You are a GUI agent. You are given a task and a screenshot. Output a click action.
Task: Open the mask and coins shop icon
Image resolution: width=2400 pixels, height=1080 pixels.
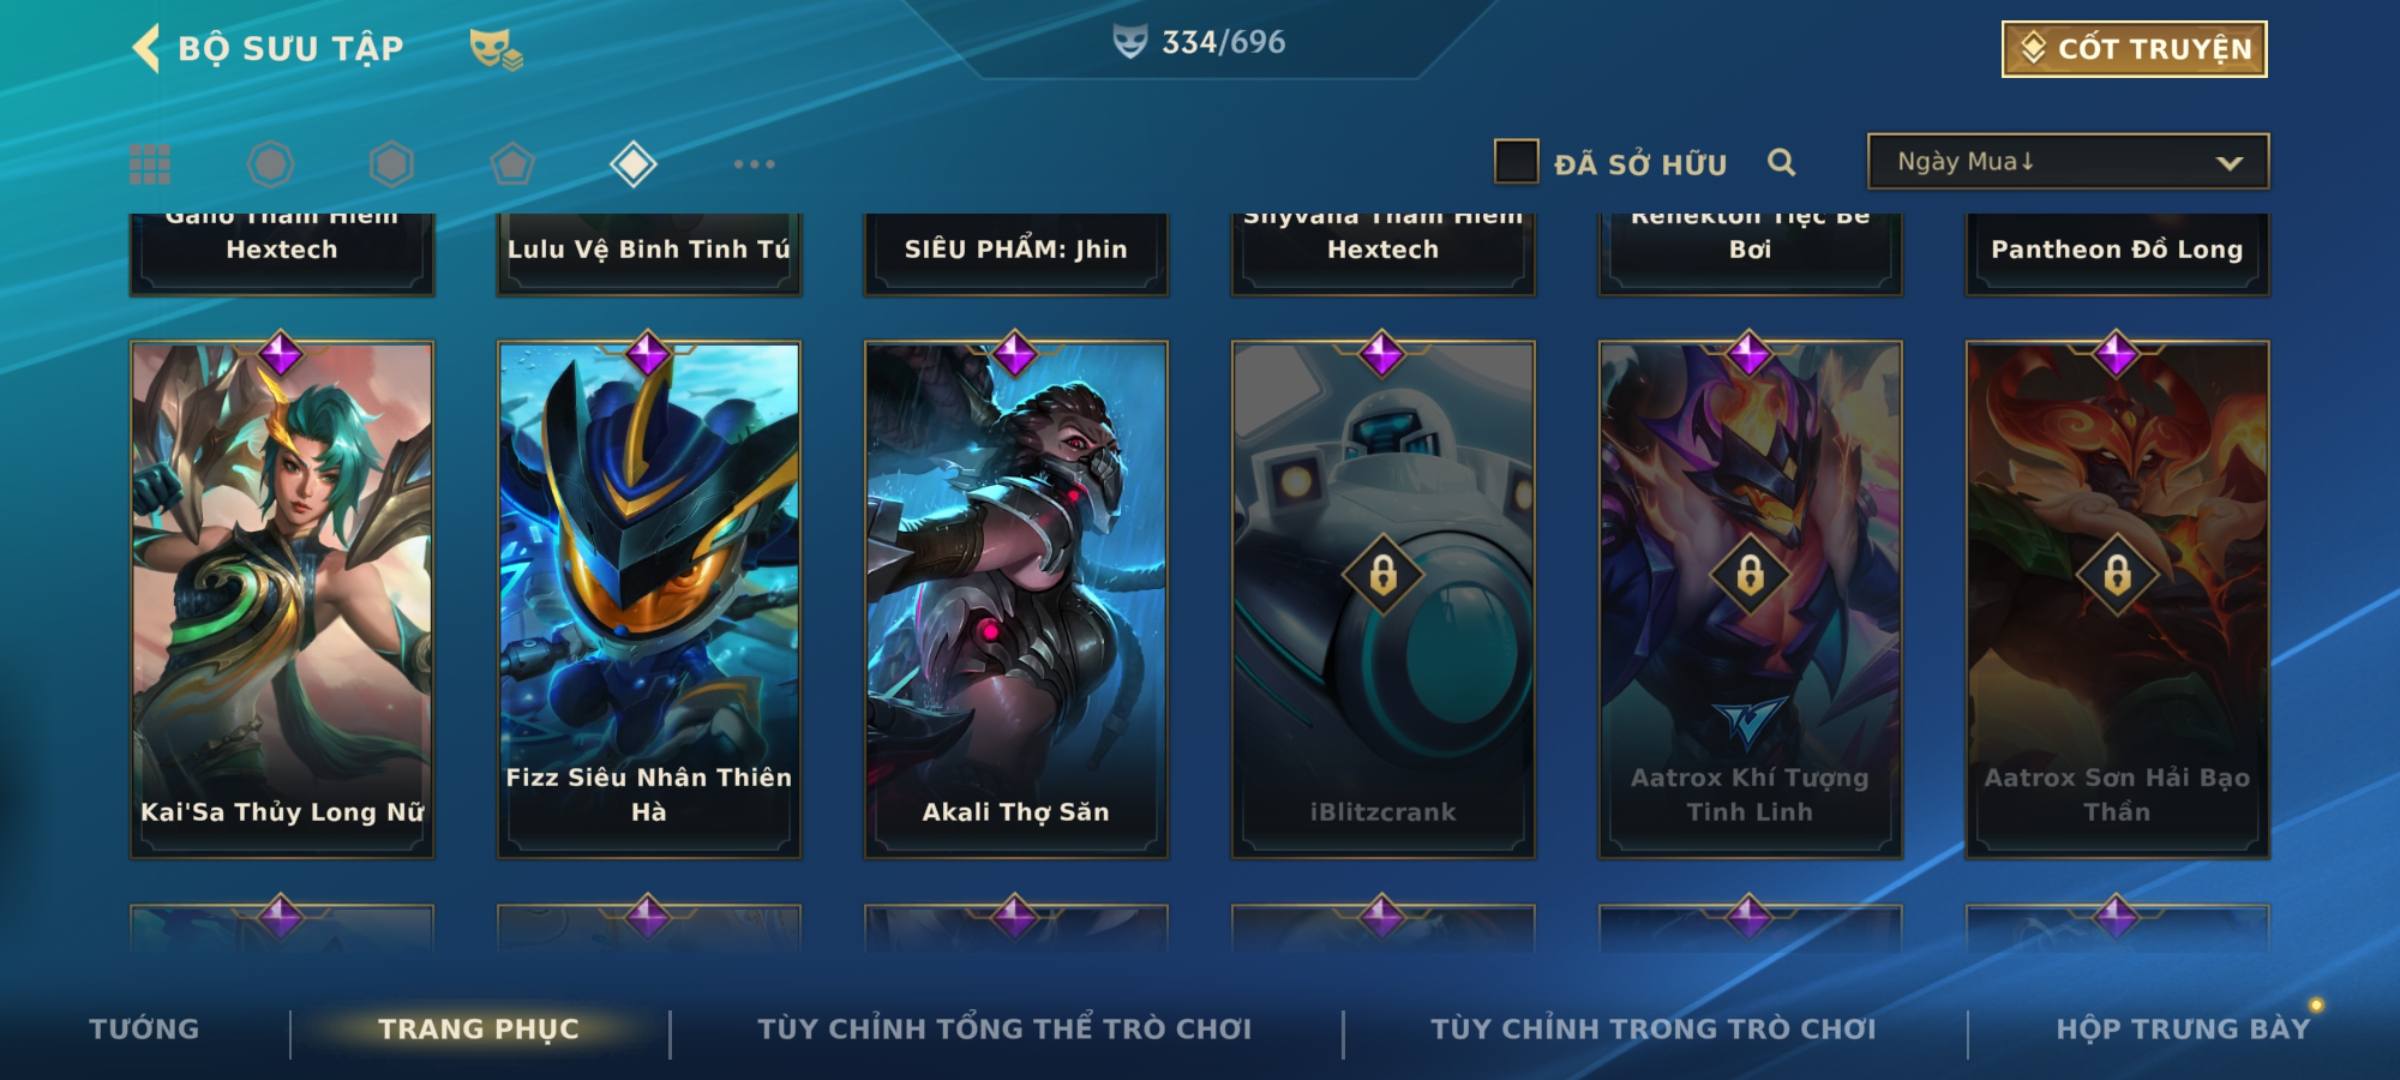(496, 49)
